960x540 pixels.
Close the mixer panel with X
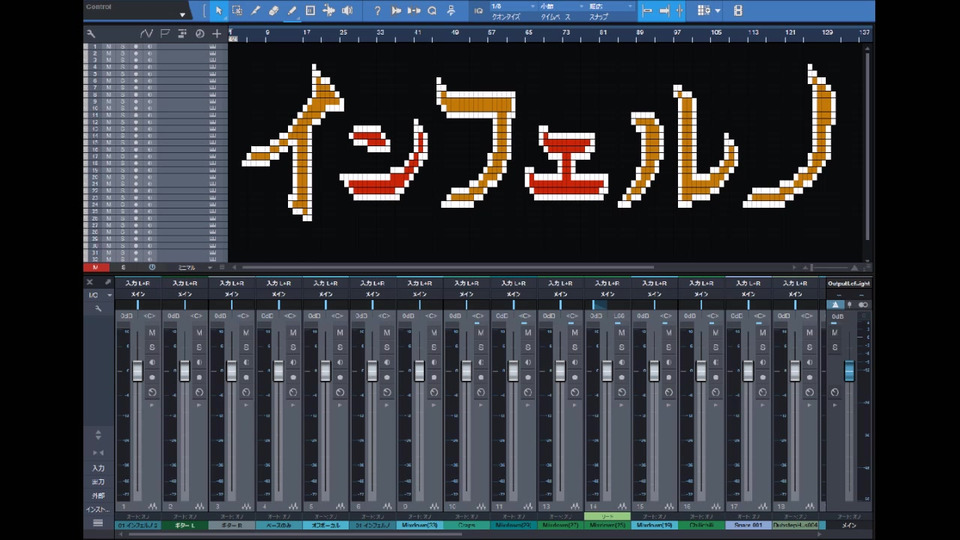coord(90,282)
